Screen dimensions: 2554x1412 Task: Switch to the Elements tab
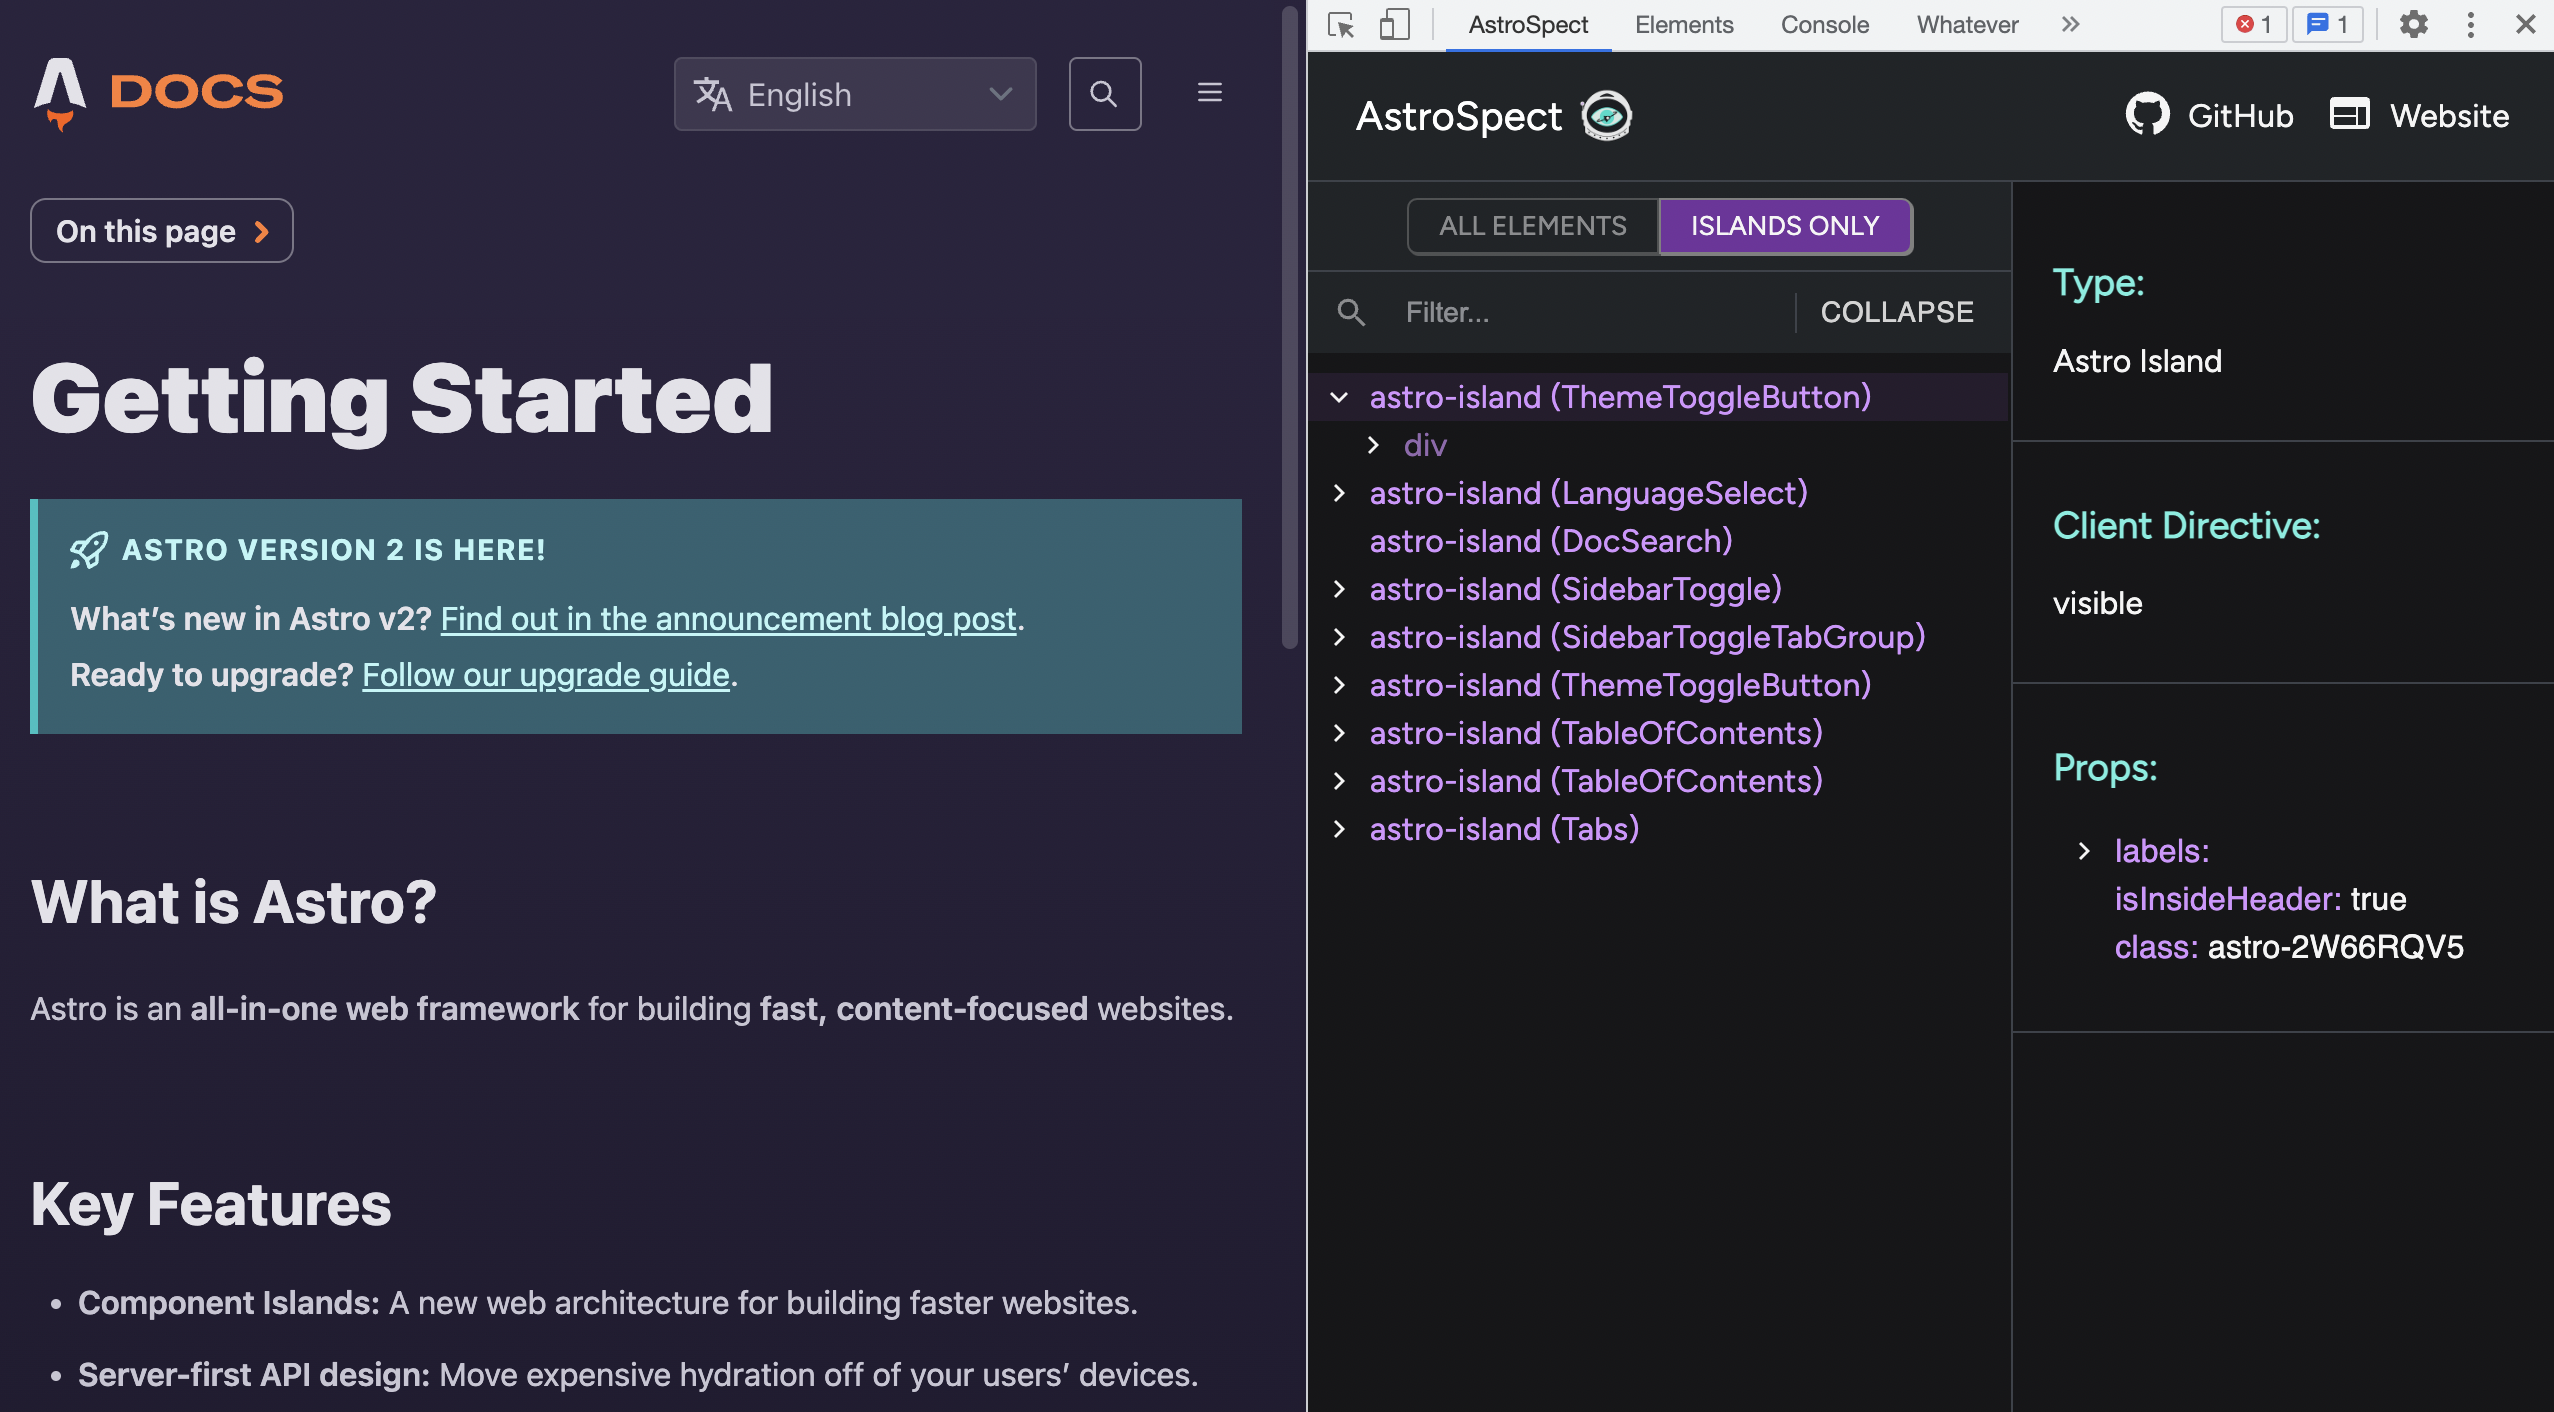(x=1684, y=25)
